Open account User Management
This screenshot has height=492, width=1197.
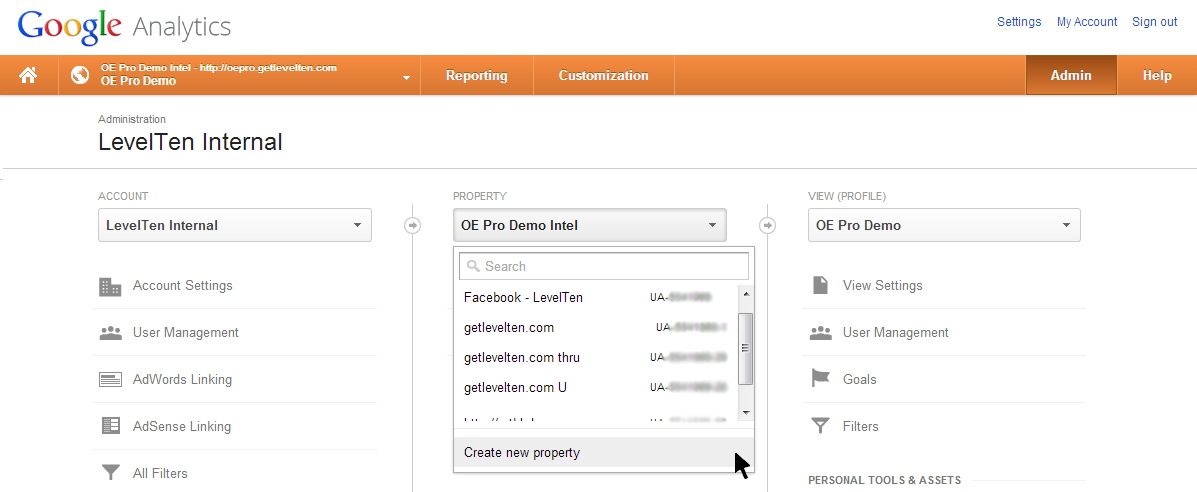186,332
